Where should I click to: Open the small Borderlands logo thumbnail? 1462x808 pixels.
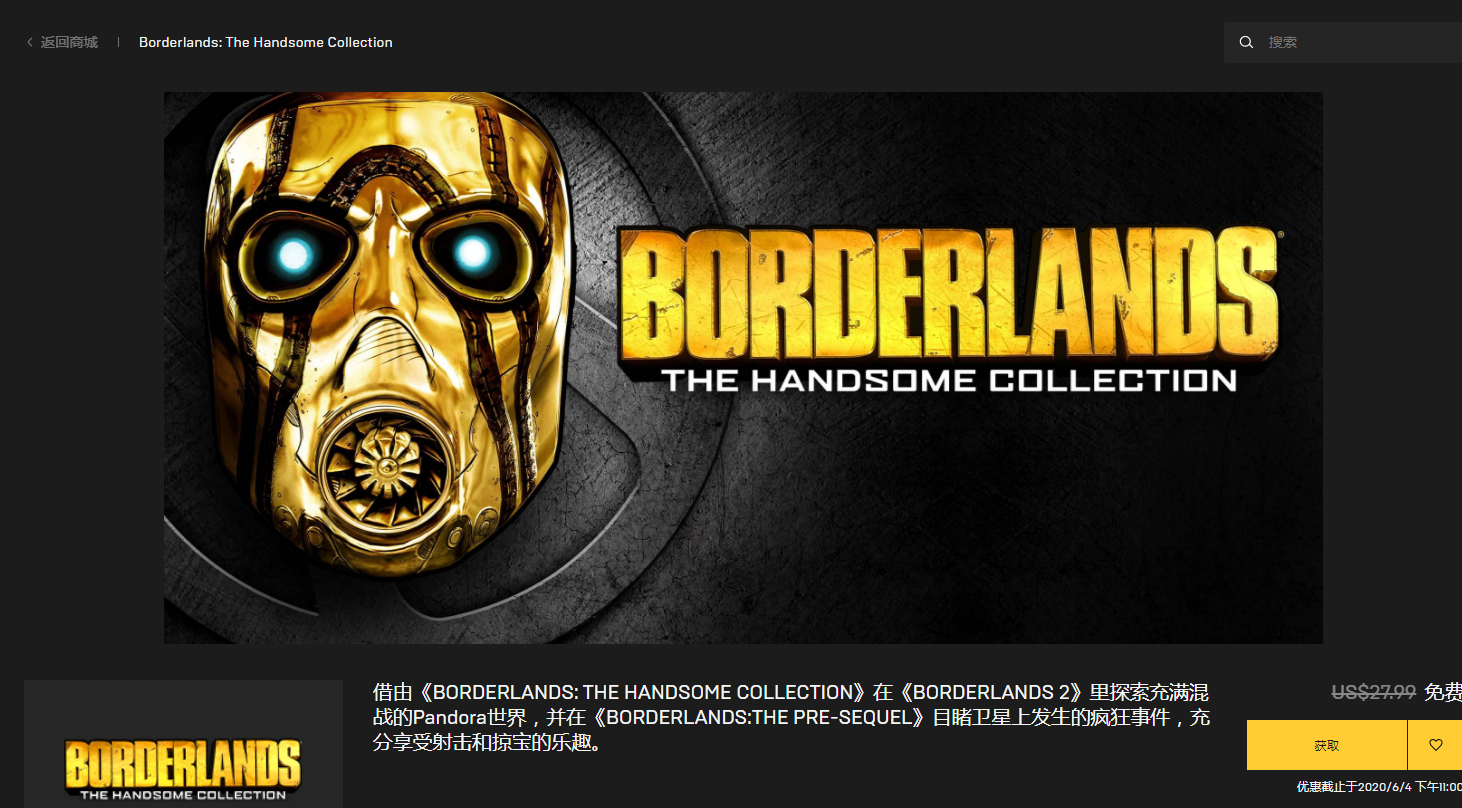[x=183, y=744]
